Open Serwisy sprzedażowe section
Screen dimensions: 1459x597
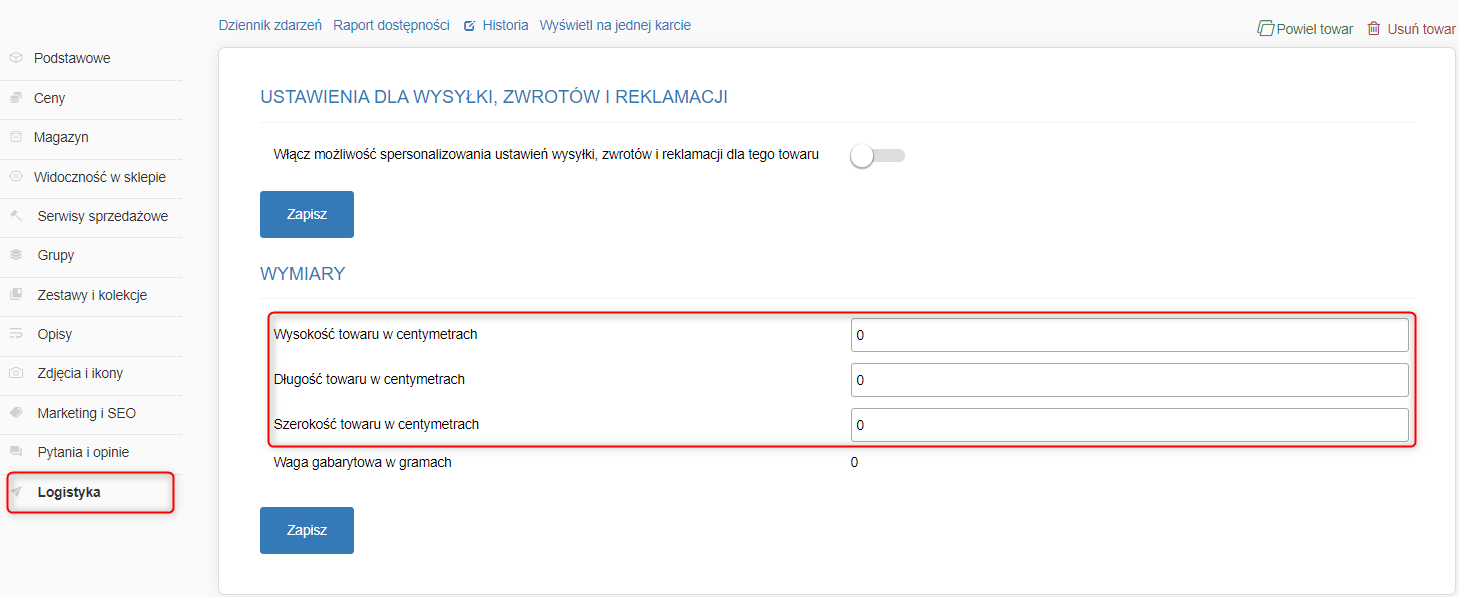(x=103, y=216)
